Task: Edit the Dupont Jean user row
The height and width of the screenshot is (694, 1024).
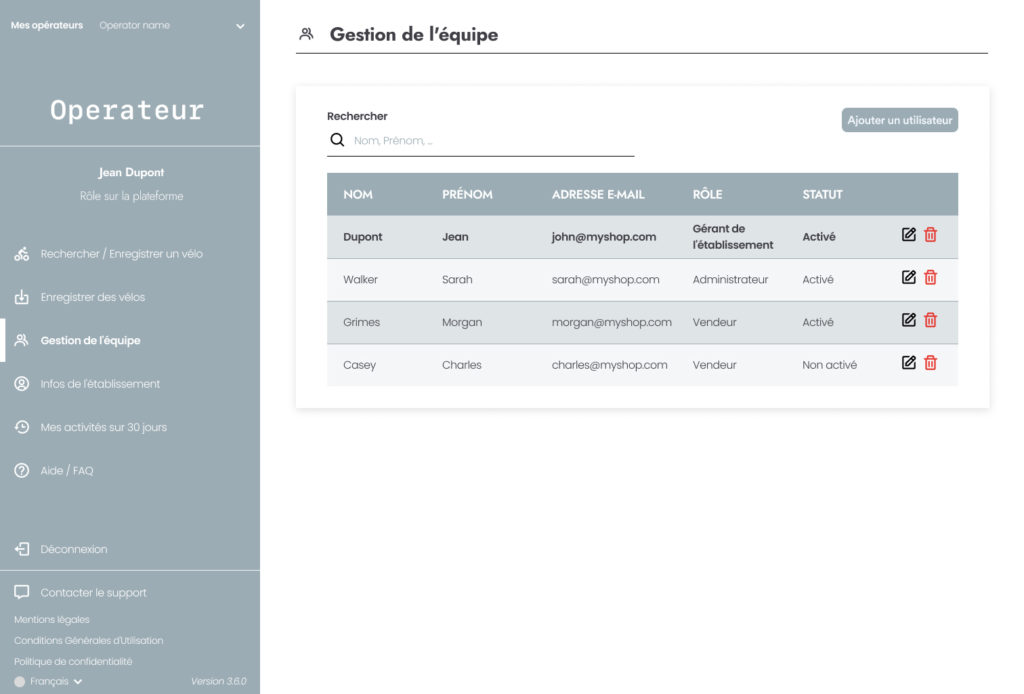Action: click(x=908, y=235)
